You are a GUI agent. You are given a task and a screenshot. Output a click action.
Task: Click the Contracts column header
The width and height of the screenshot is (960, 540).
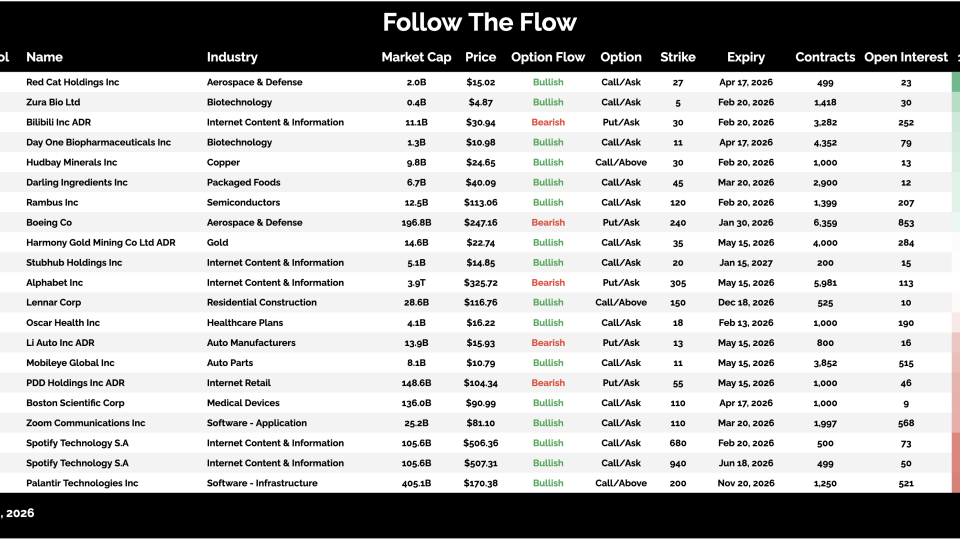click(x=825, y=57)
